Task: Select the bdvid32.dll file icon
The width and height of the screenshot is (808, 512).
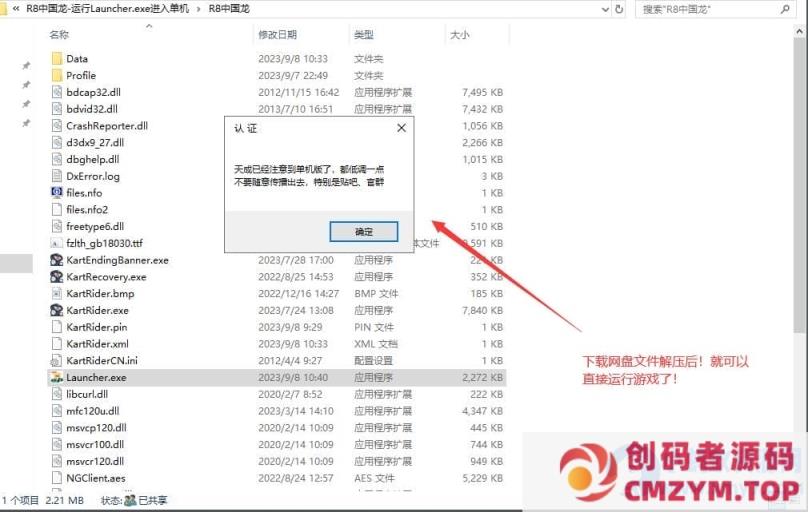Action: click(x=57, y=109)
